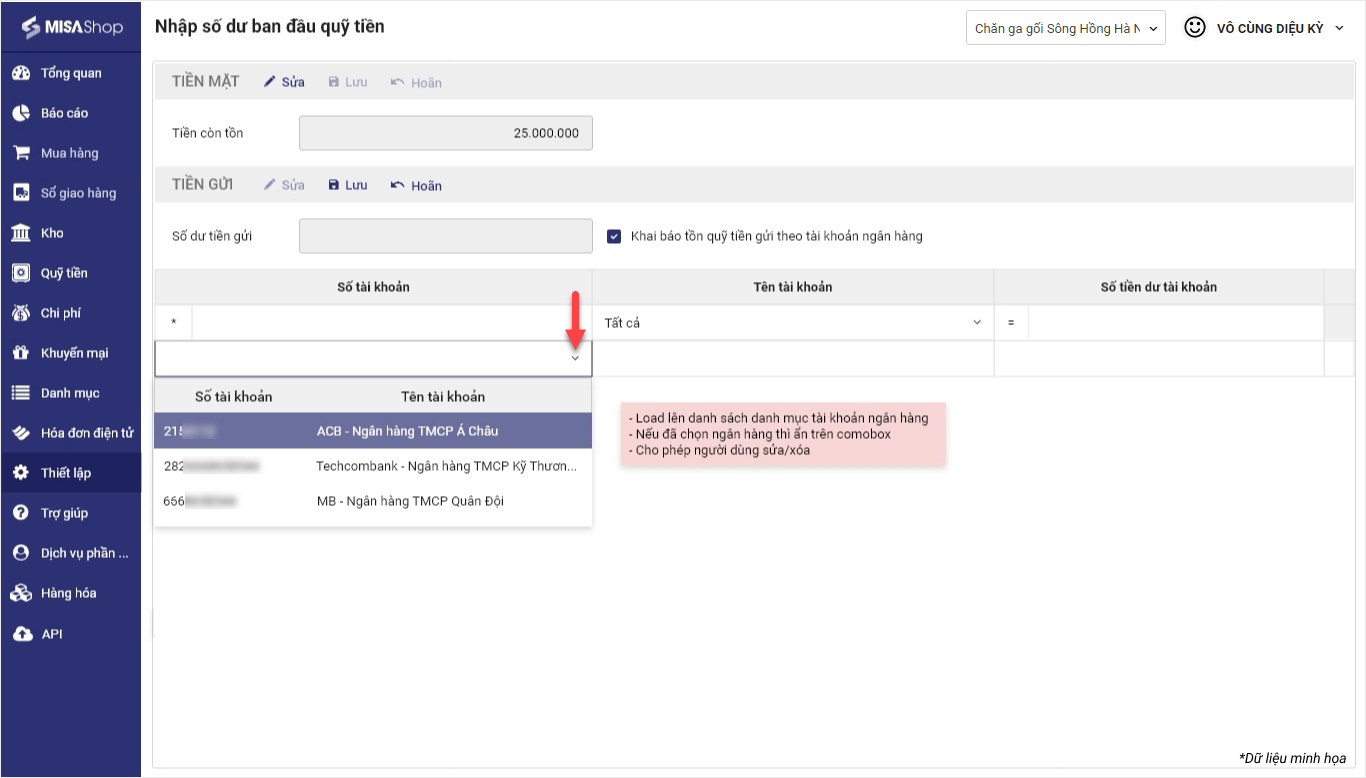Focus the Số tiền dư tài khoản filter input

[1175, 323]
